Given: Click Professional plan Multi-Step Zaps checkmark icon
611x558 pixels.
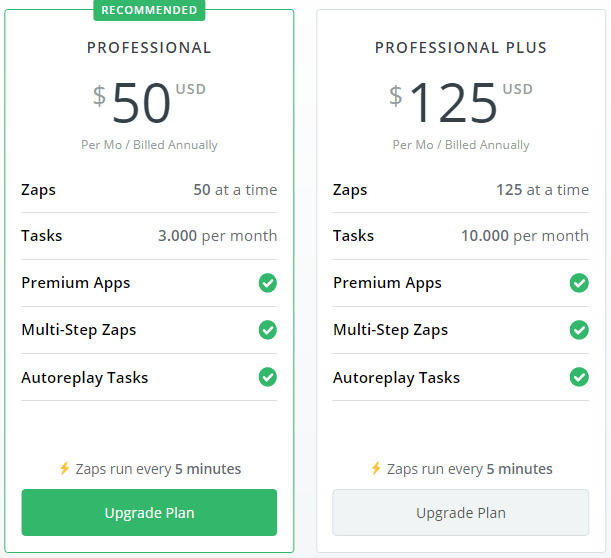Looking at the screenshot, I should click(267, 330).
